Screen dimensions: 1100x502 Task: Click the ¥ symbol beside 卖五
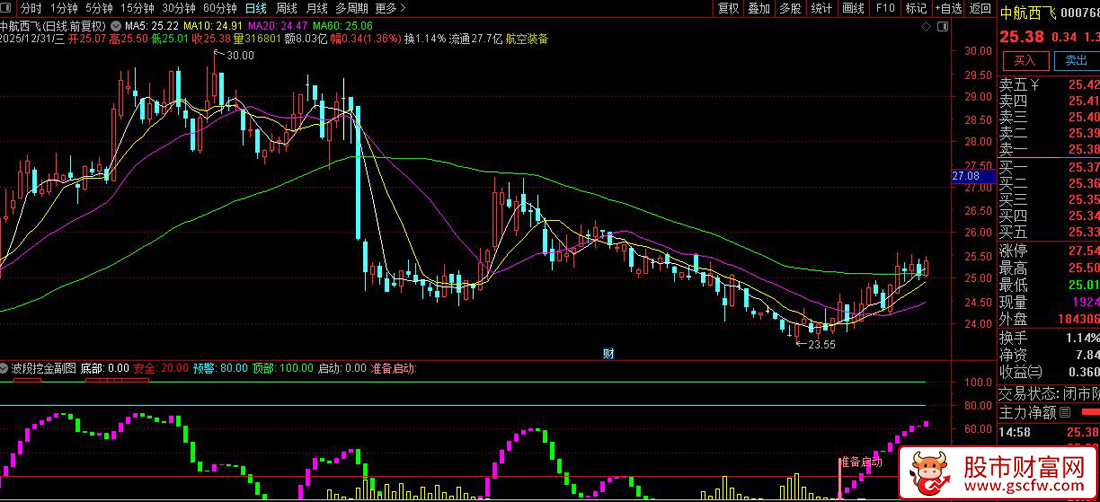(1035, 84)
